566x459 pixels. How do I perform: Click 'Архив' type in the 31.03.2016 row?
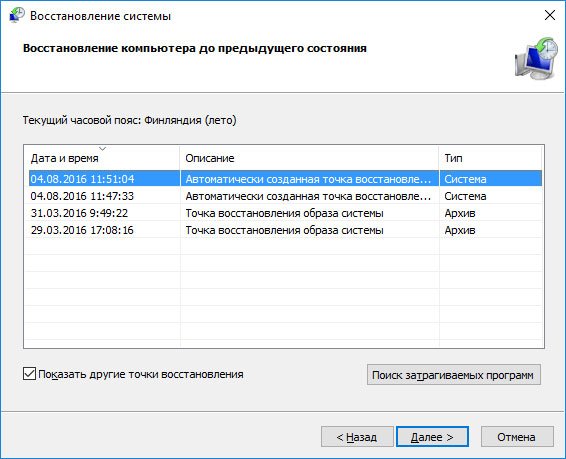(460, 213)
